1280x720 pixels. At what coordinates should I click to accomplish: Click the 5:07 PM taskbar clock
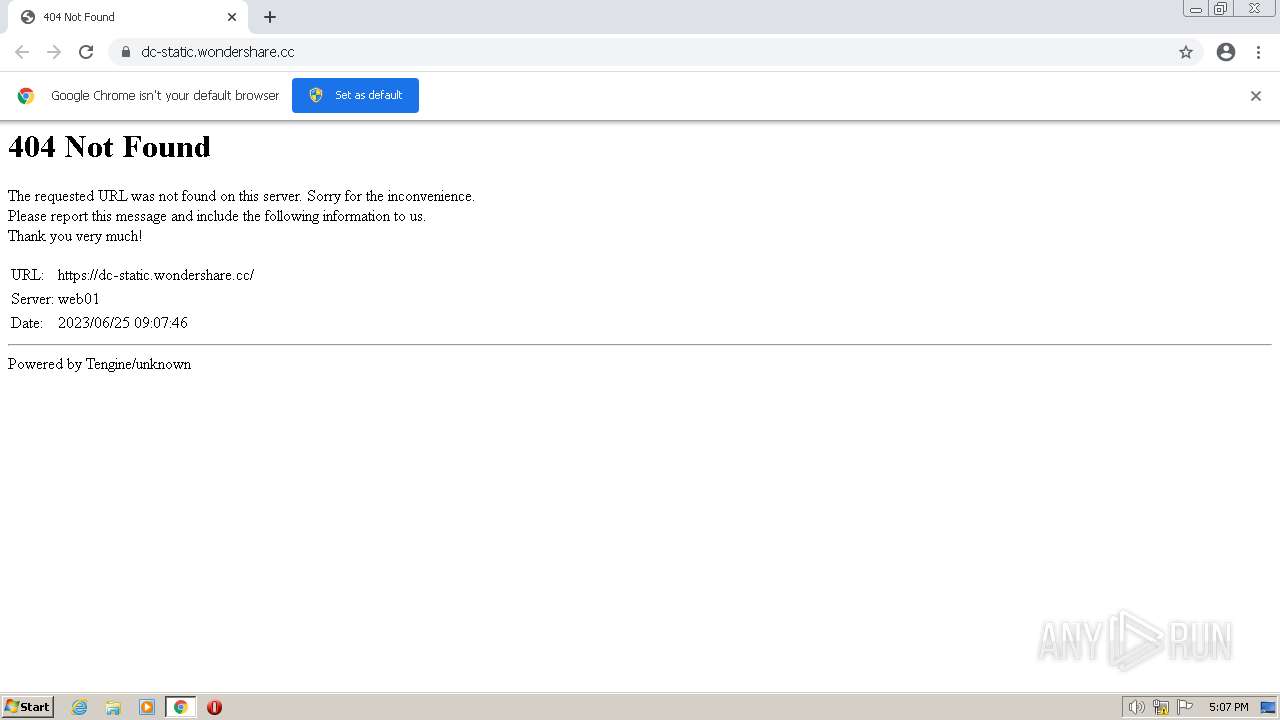coord(1228,707)
